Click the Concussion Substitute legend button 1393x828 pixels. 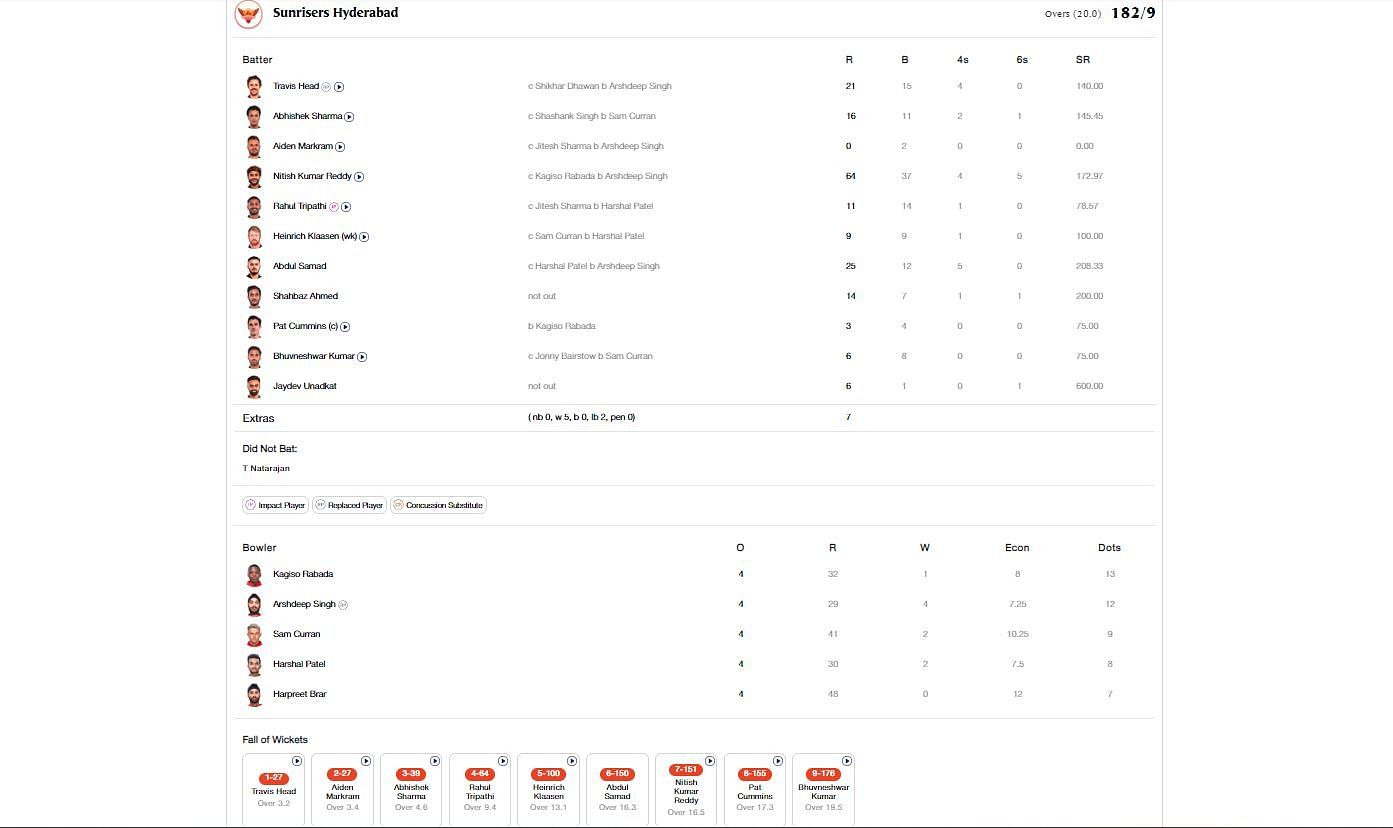pyautogui.click(x=438, y=505)
